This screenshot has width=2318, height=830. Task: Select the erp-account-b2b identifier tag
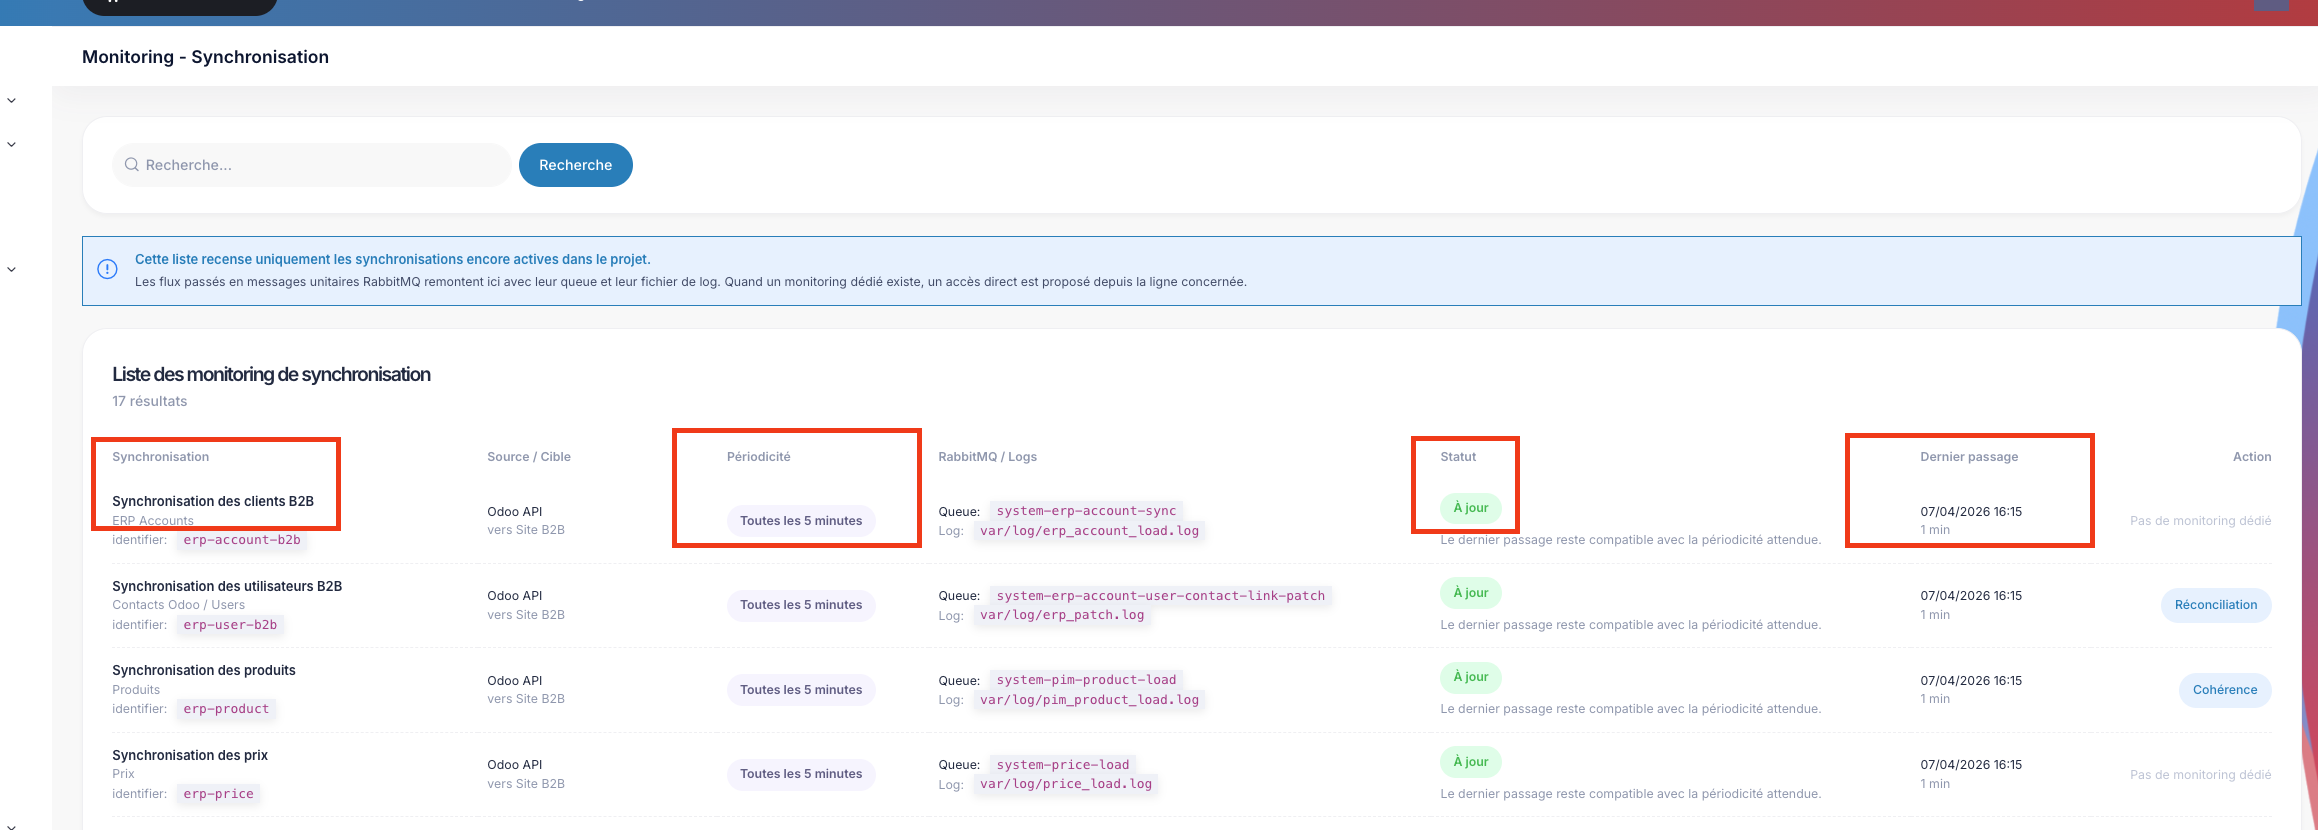coord(242,540)
